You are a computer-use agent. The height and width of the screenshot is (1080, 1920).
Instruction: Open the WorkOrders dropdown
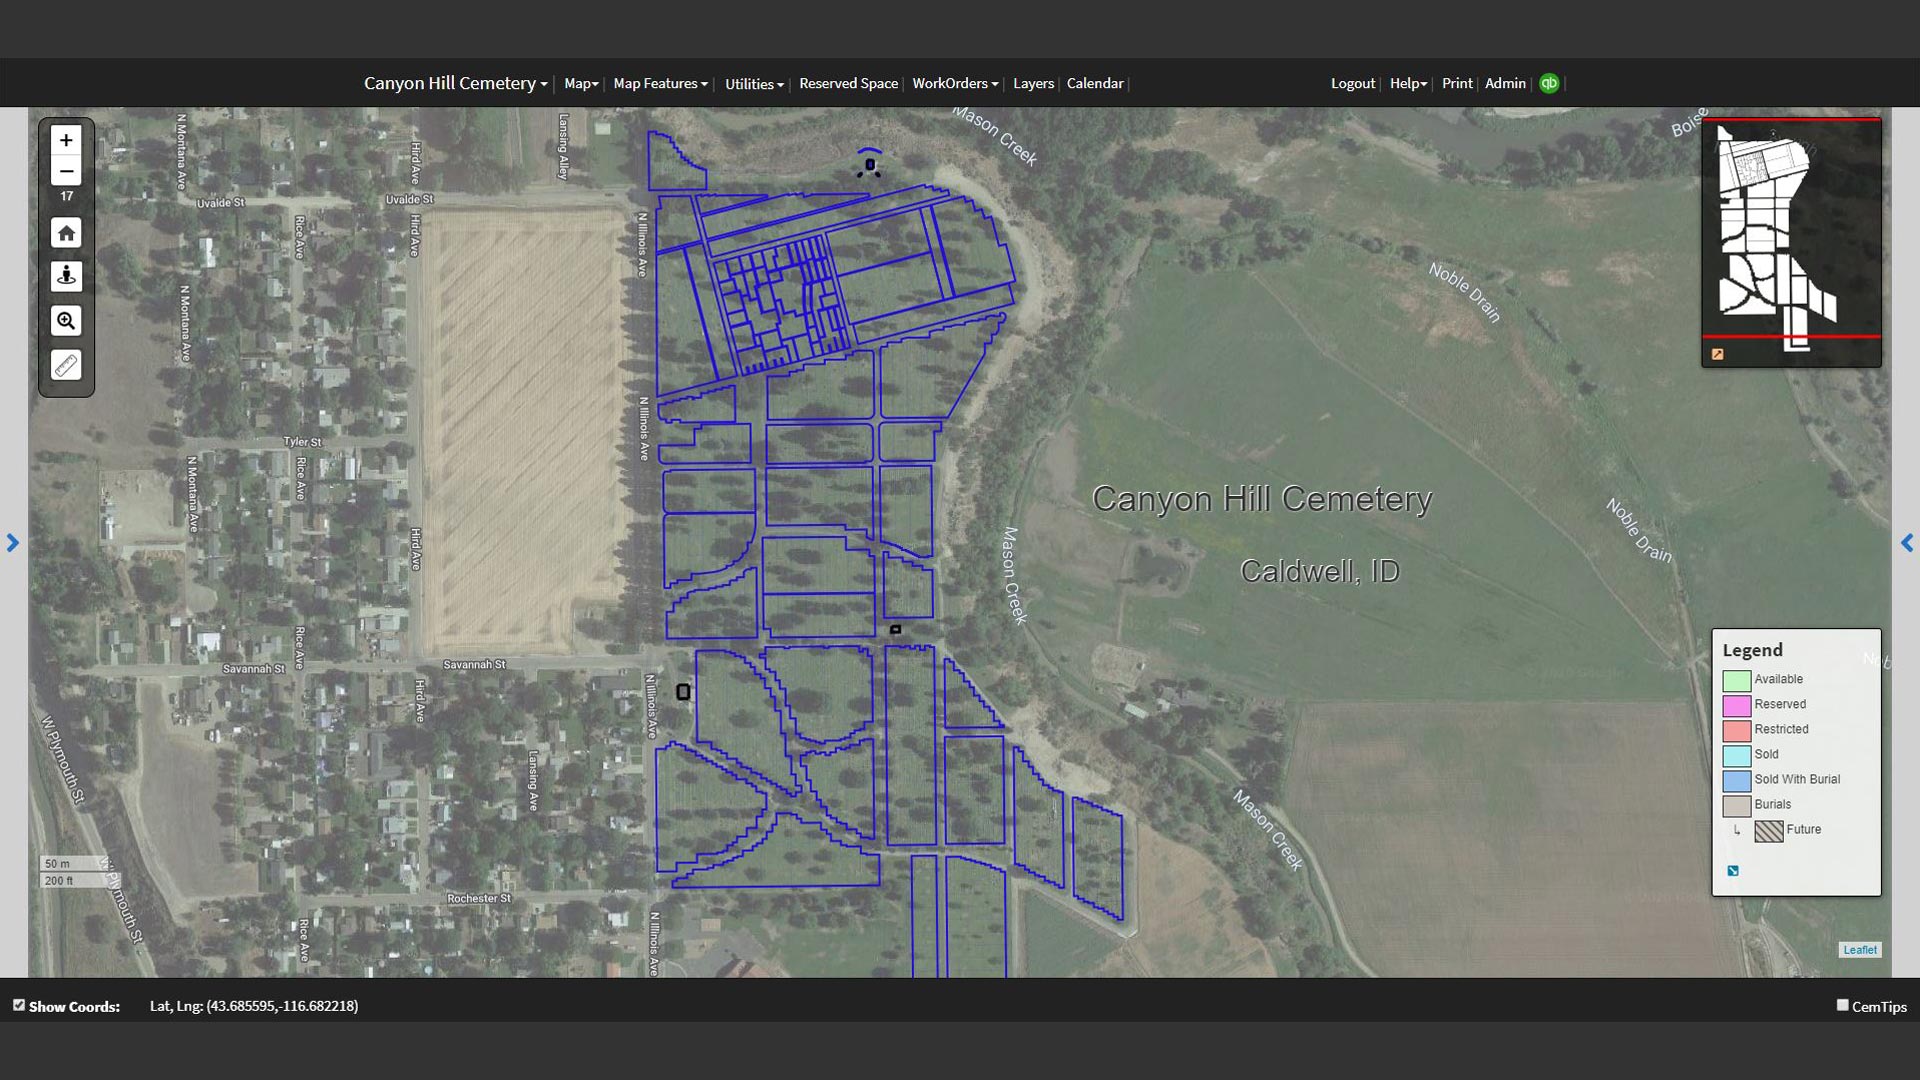tap(955, 83)
